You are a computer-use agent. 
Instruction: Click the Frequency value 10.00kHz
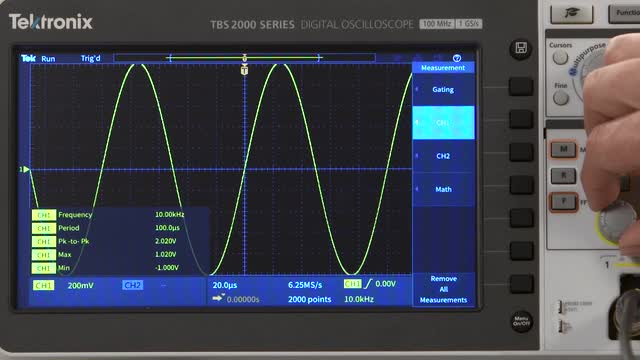(169, 214)
